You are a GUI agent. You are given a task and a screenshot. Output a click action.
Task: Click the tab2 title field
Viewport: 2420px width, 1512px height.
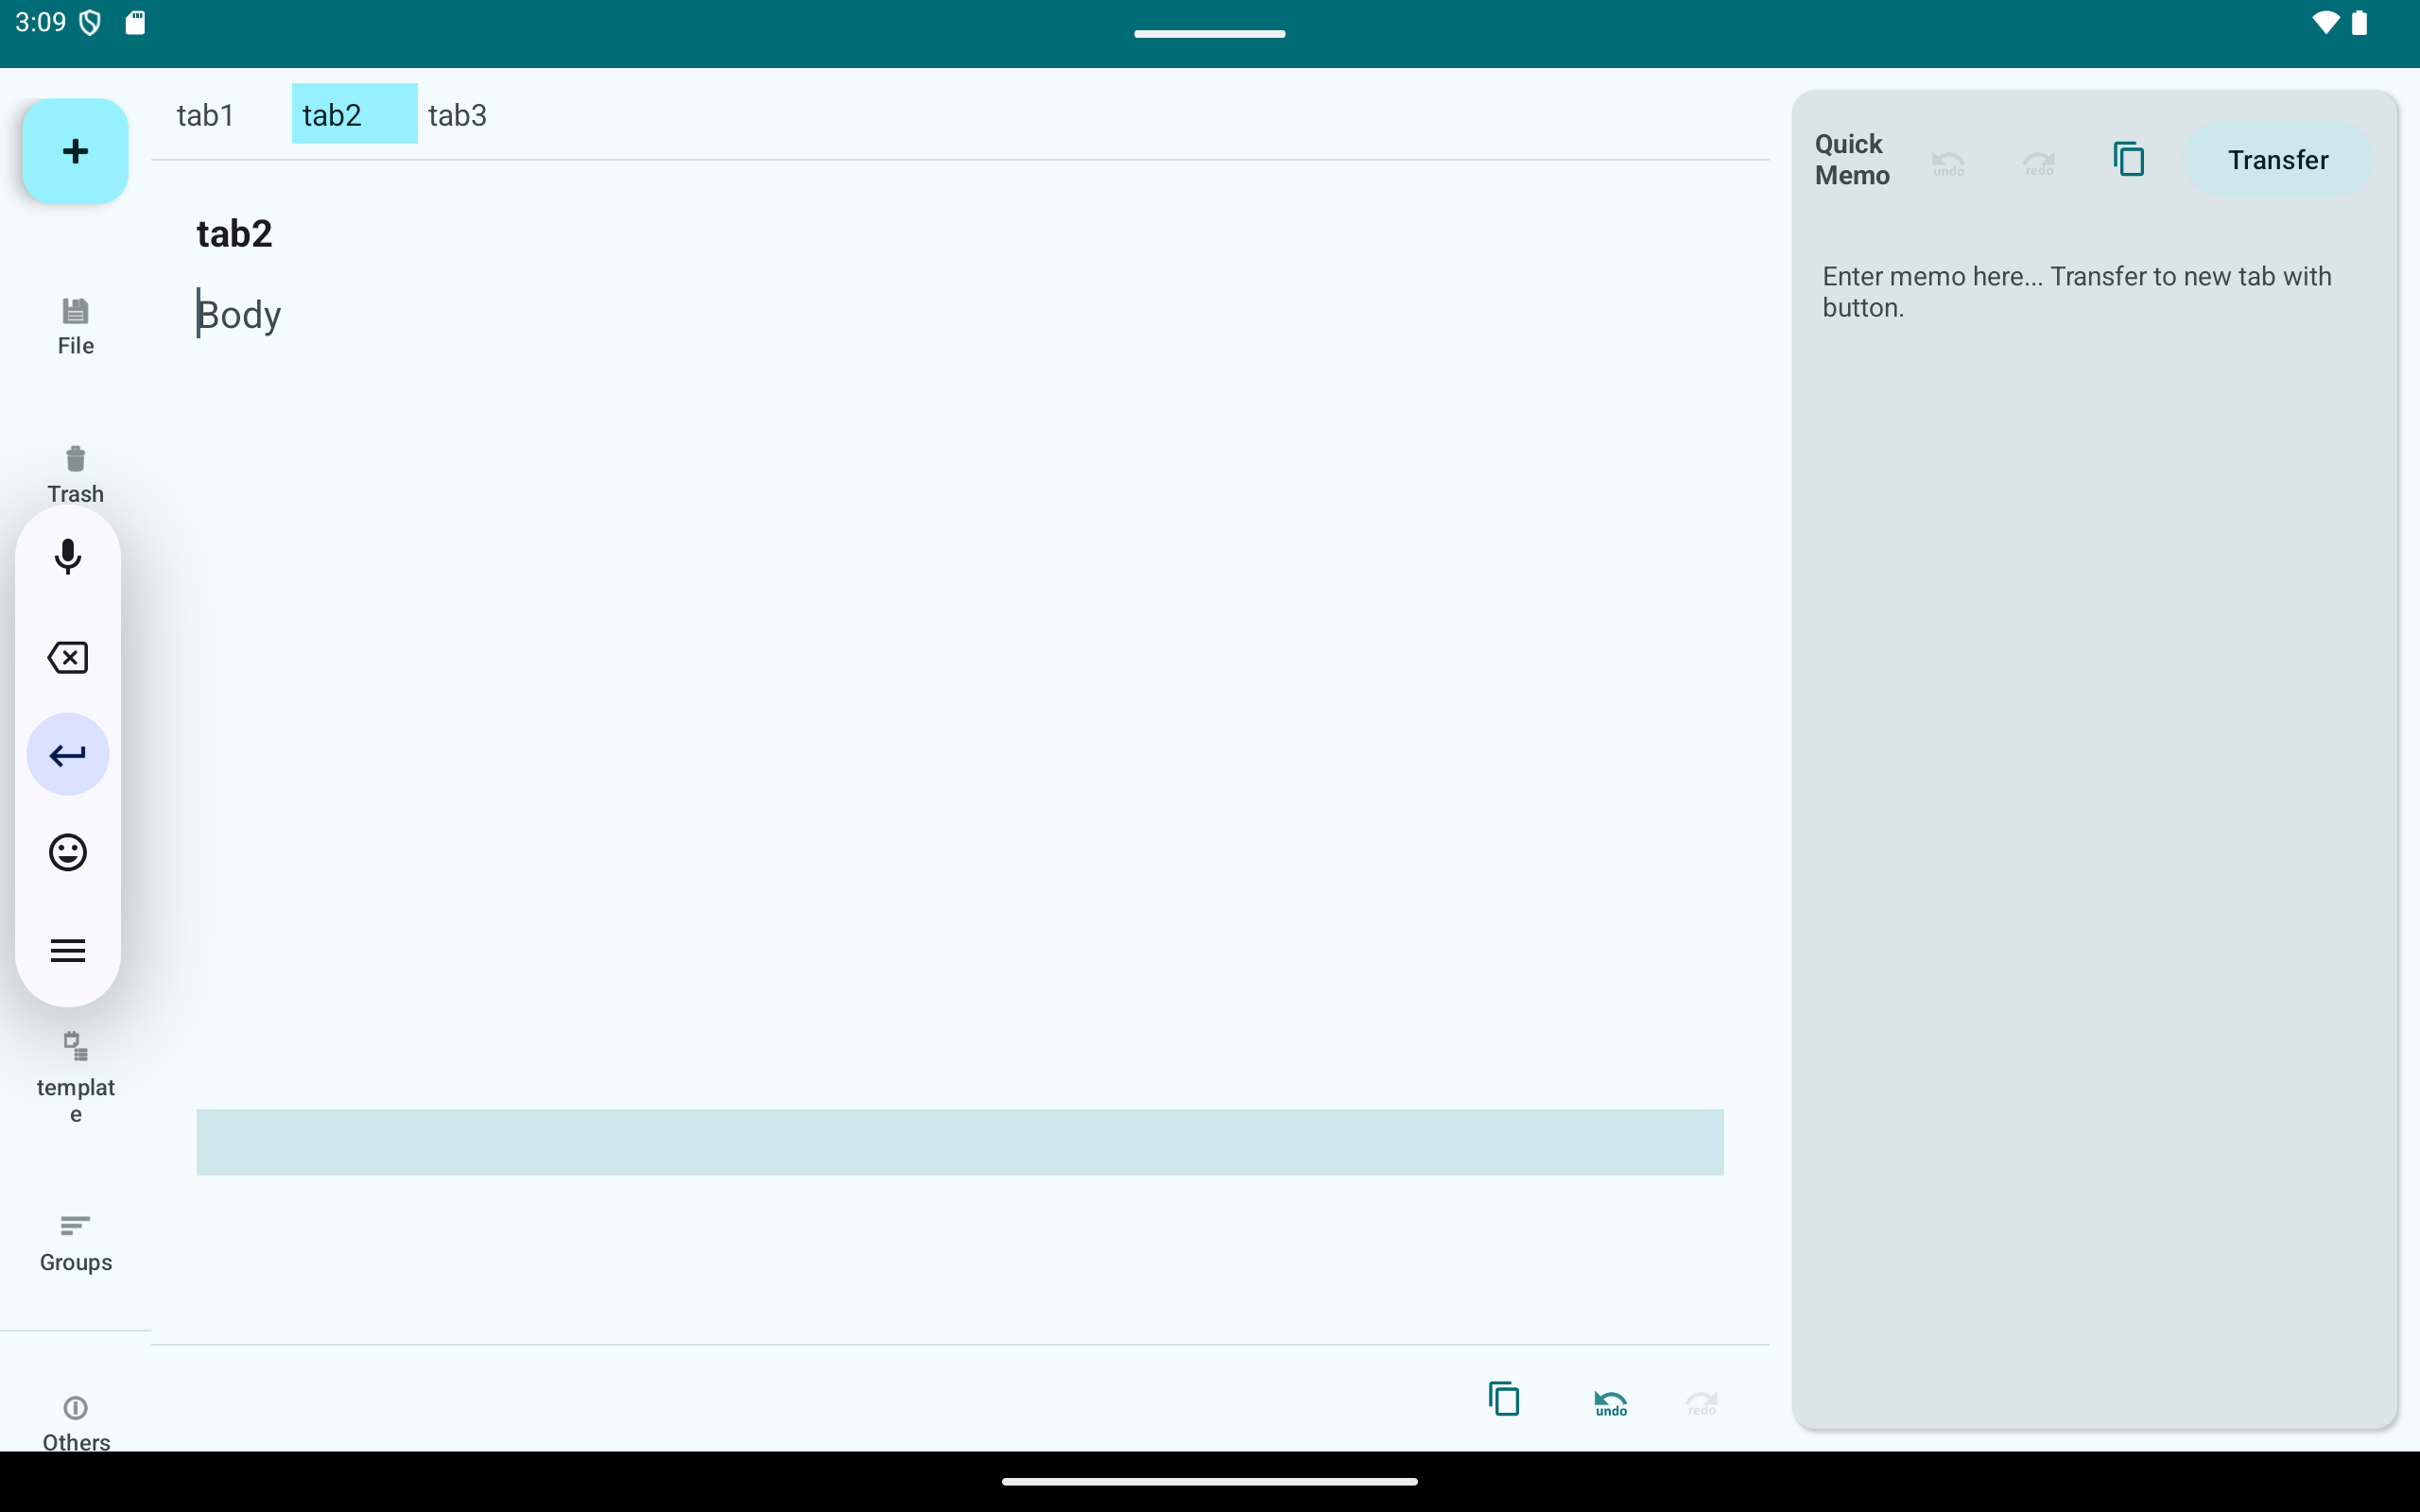click(960, 234)
